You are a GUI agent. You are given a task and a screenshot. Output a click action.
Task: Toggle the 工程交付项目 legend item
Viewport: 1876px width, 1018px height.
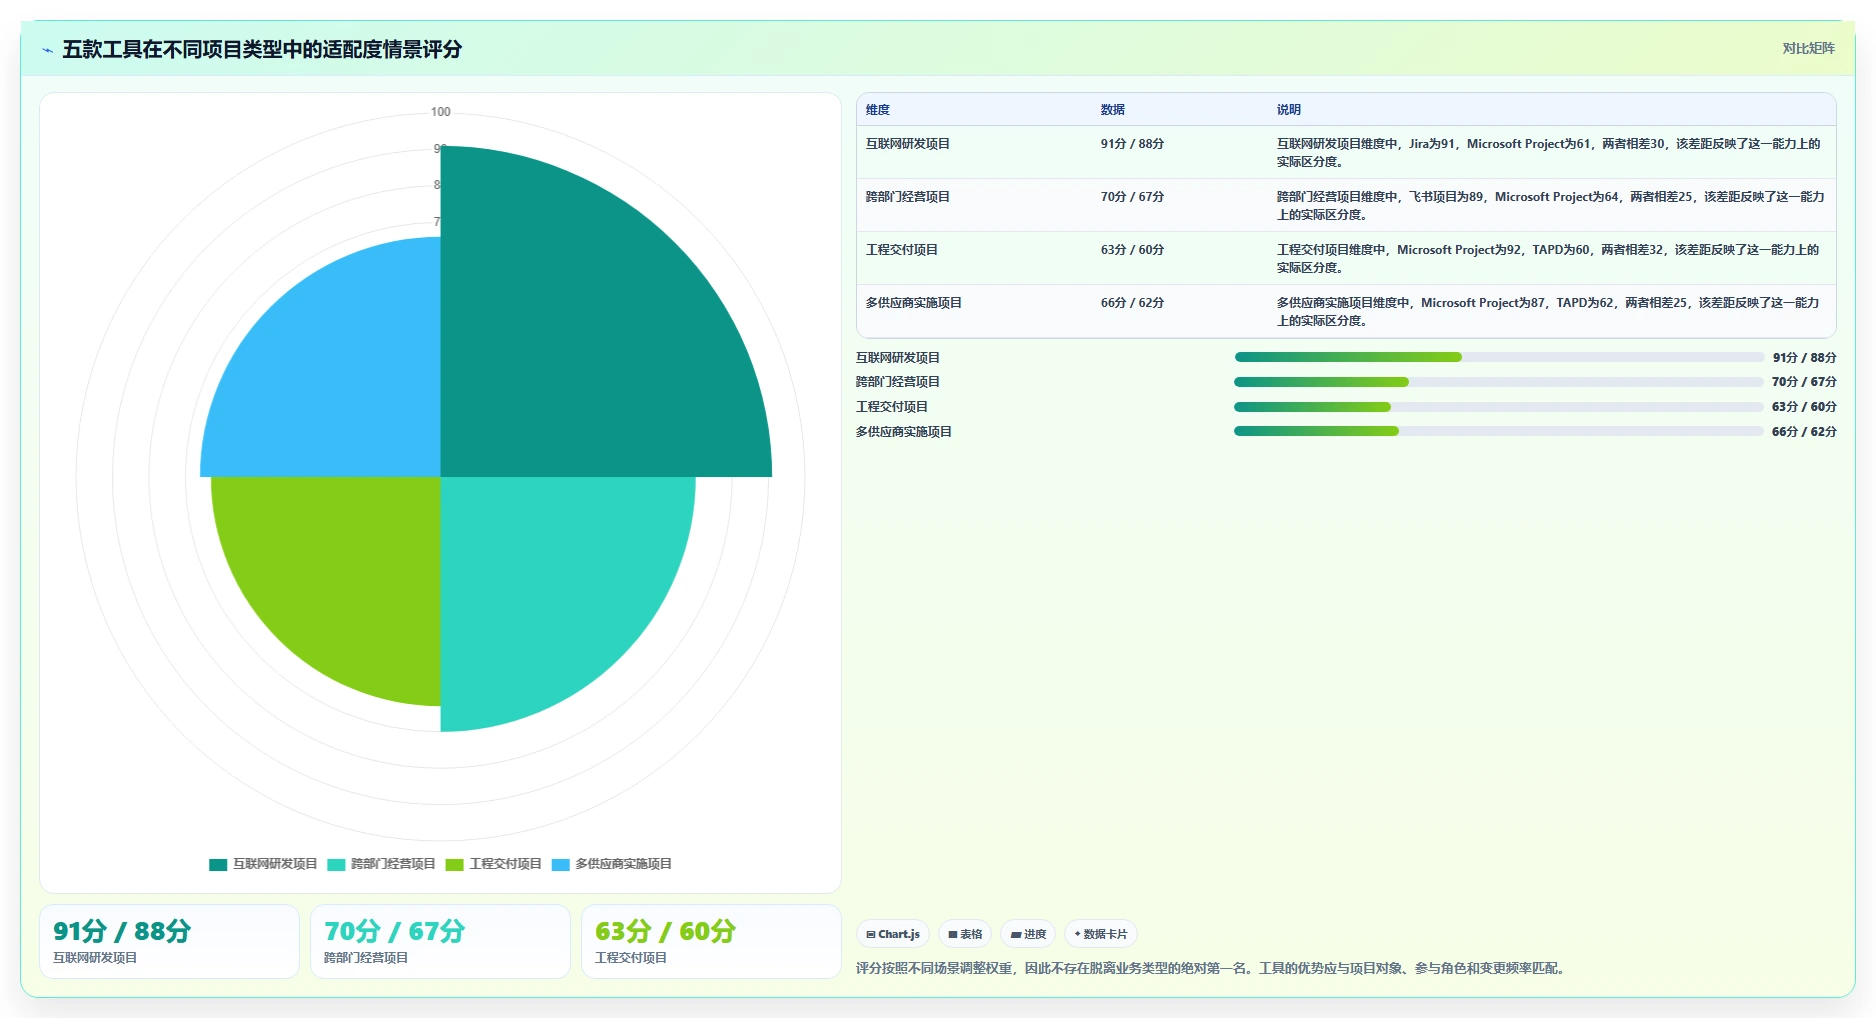coord(493,864)
